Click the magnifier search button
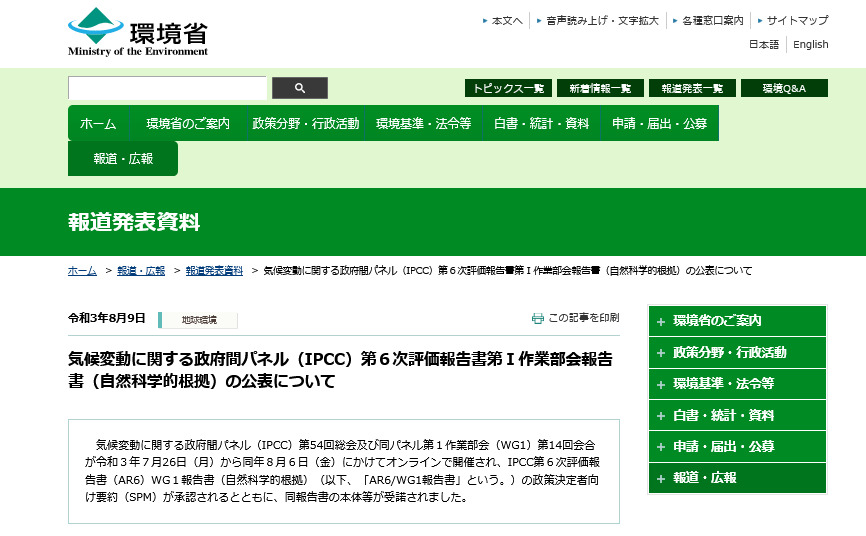 pos(300,88)
